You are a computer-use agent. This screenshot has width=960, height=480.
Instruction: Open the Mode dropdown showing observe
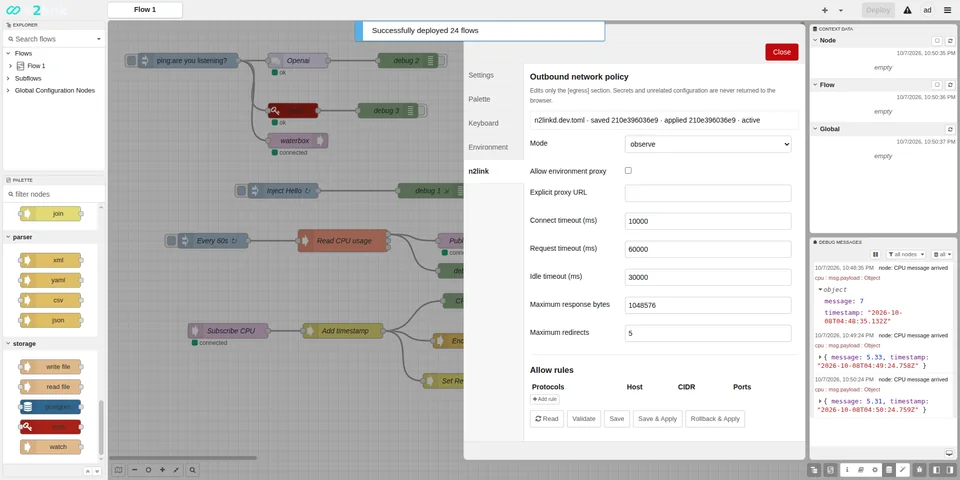(x=708, y=144)
